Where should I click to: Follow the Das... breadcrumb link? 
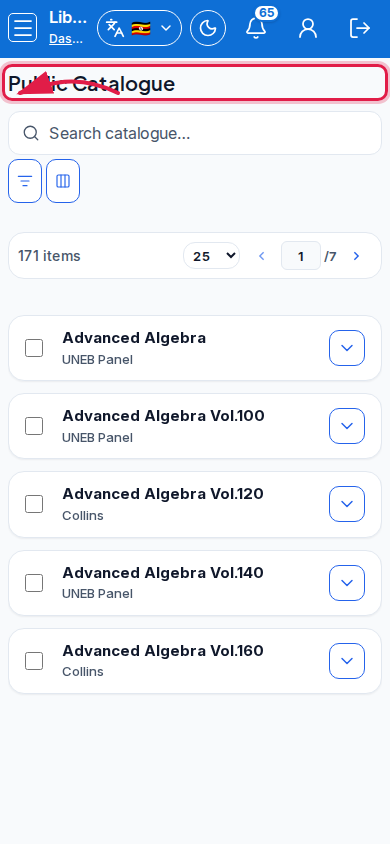click(x=66, y=39)
